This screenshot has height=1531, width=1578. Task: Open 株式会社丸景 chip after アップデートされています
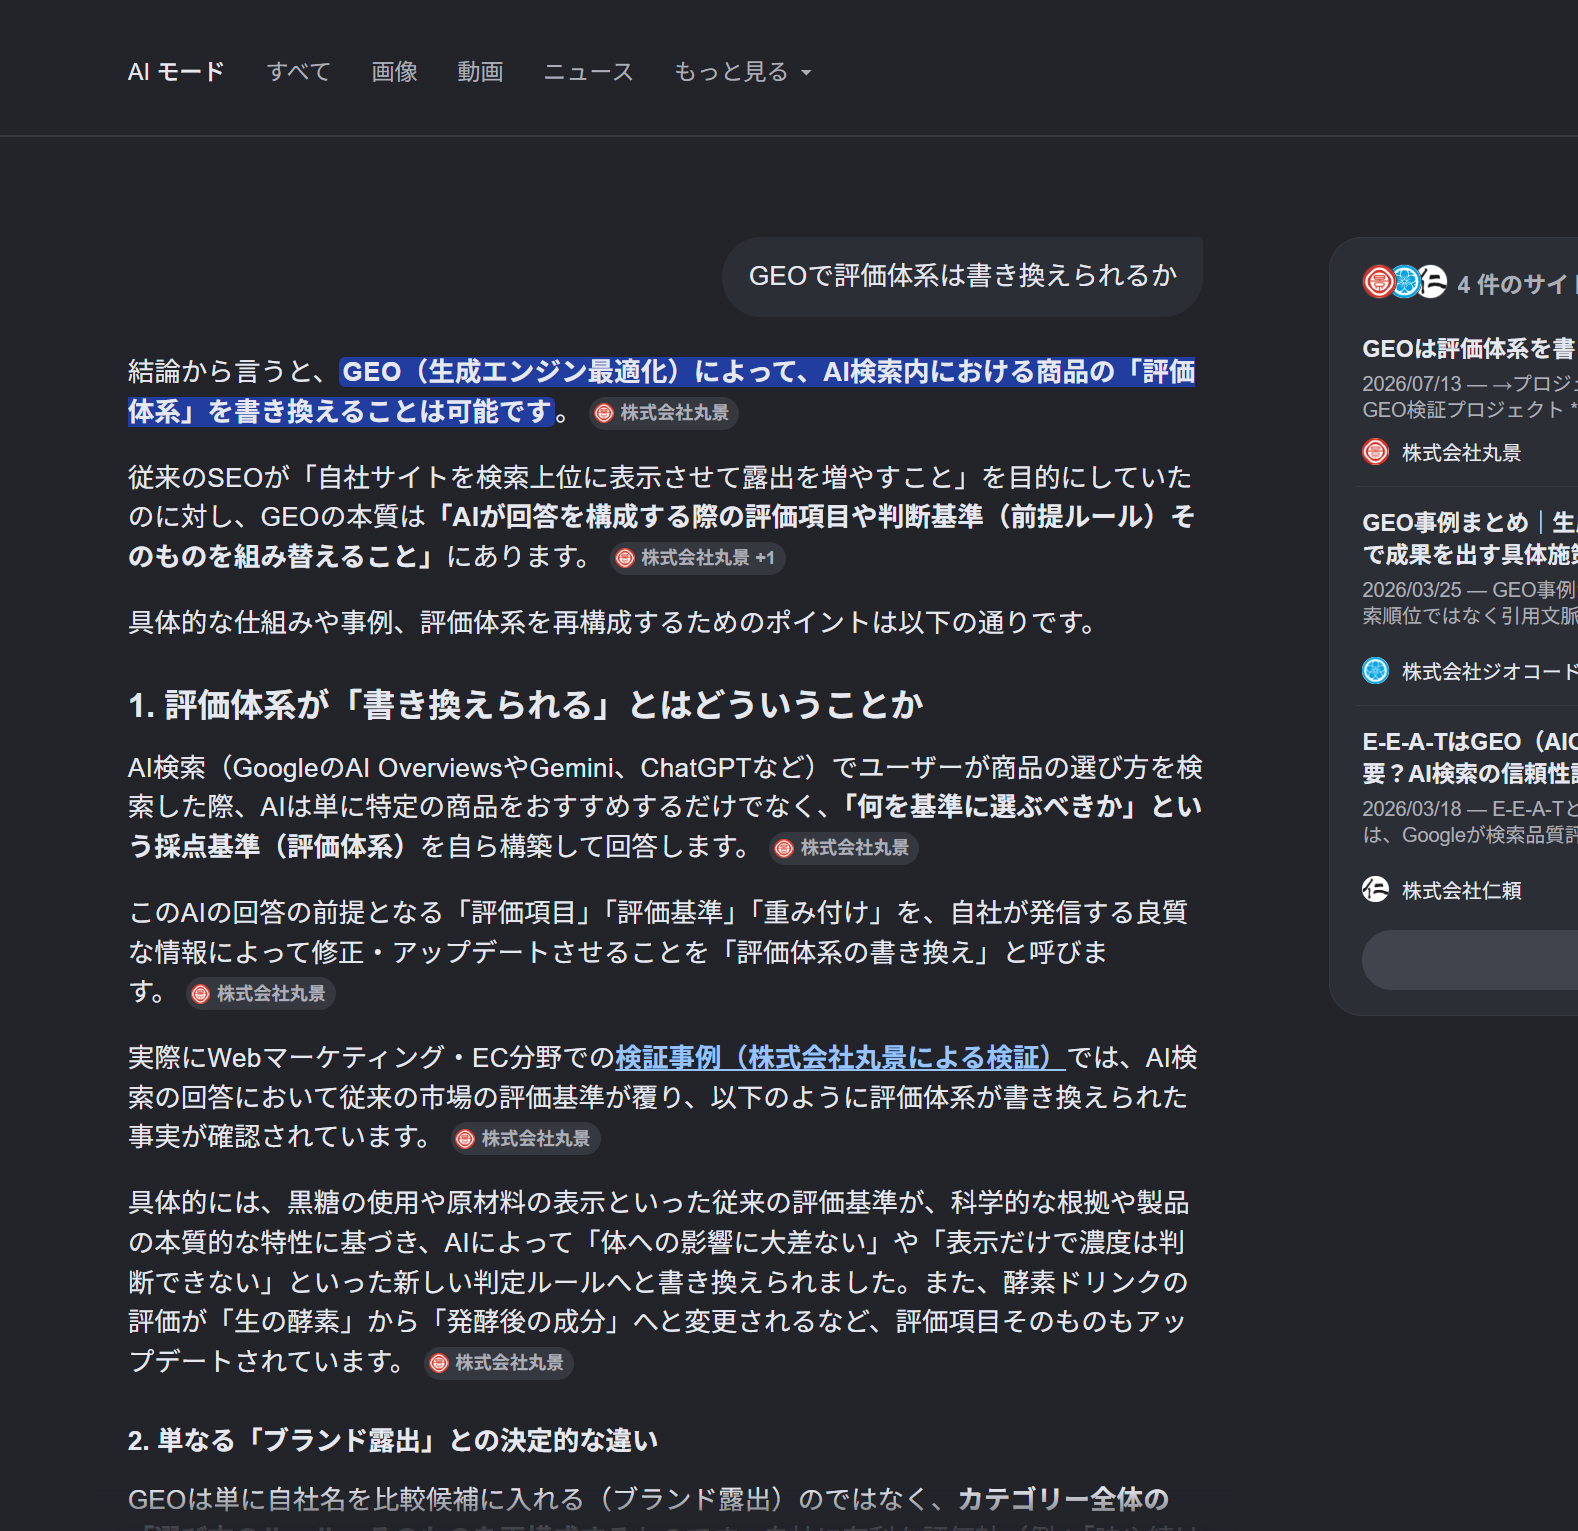[499, 1363]
